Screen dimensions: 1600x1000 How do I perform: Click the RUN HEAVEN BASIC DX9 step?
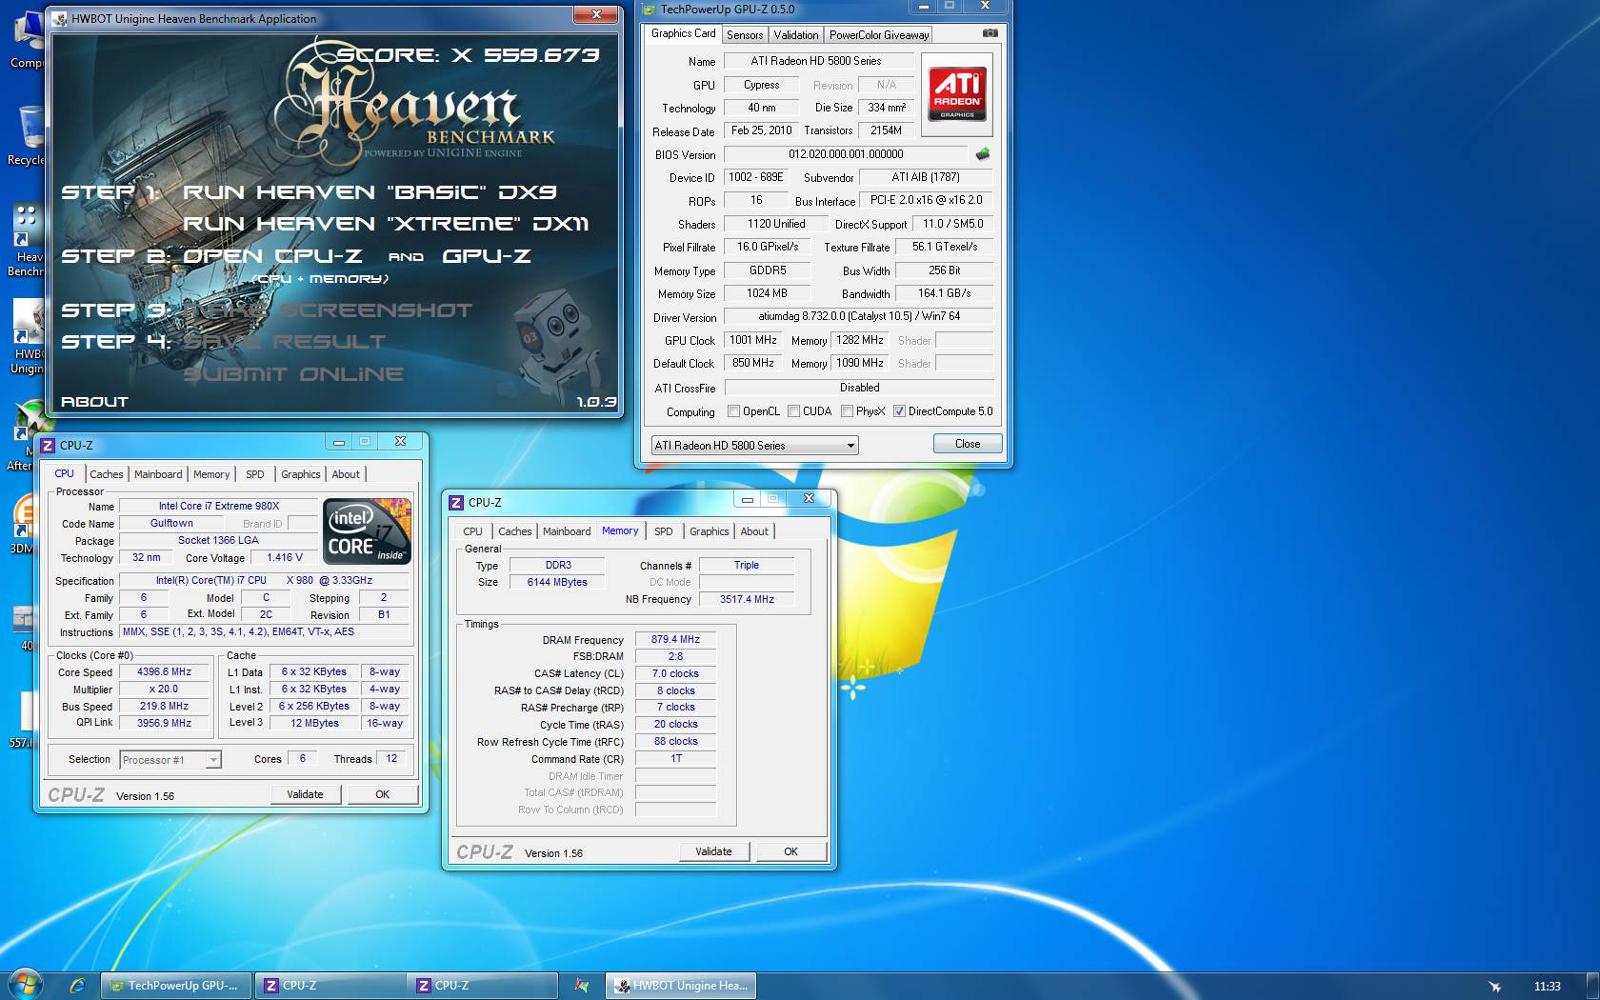tap(369, 192)
